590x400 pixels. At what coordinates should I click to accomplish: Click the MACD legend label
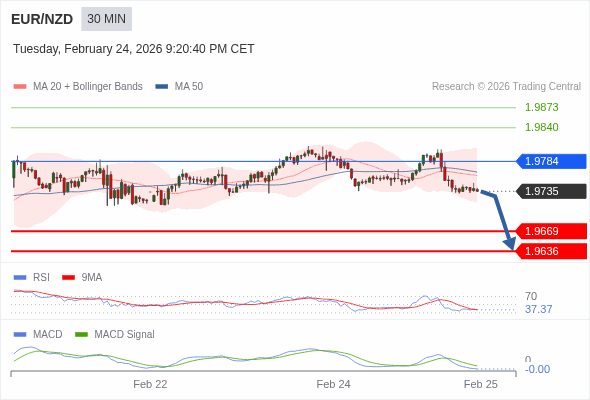47,335
